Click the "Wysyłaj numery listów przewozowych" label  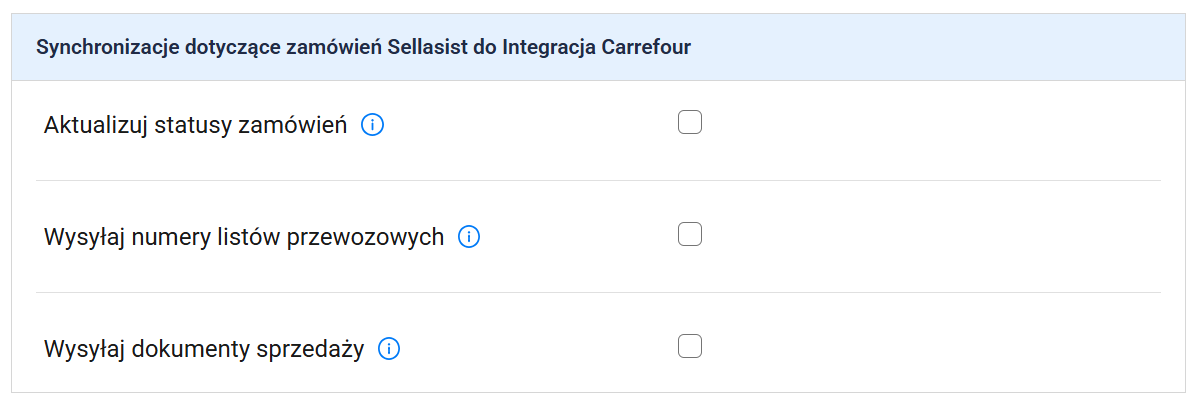[x=244, y=238]
